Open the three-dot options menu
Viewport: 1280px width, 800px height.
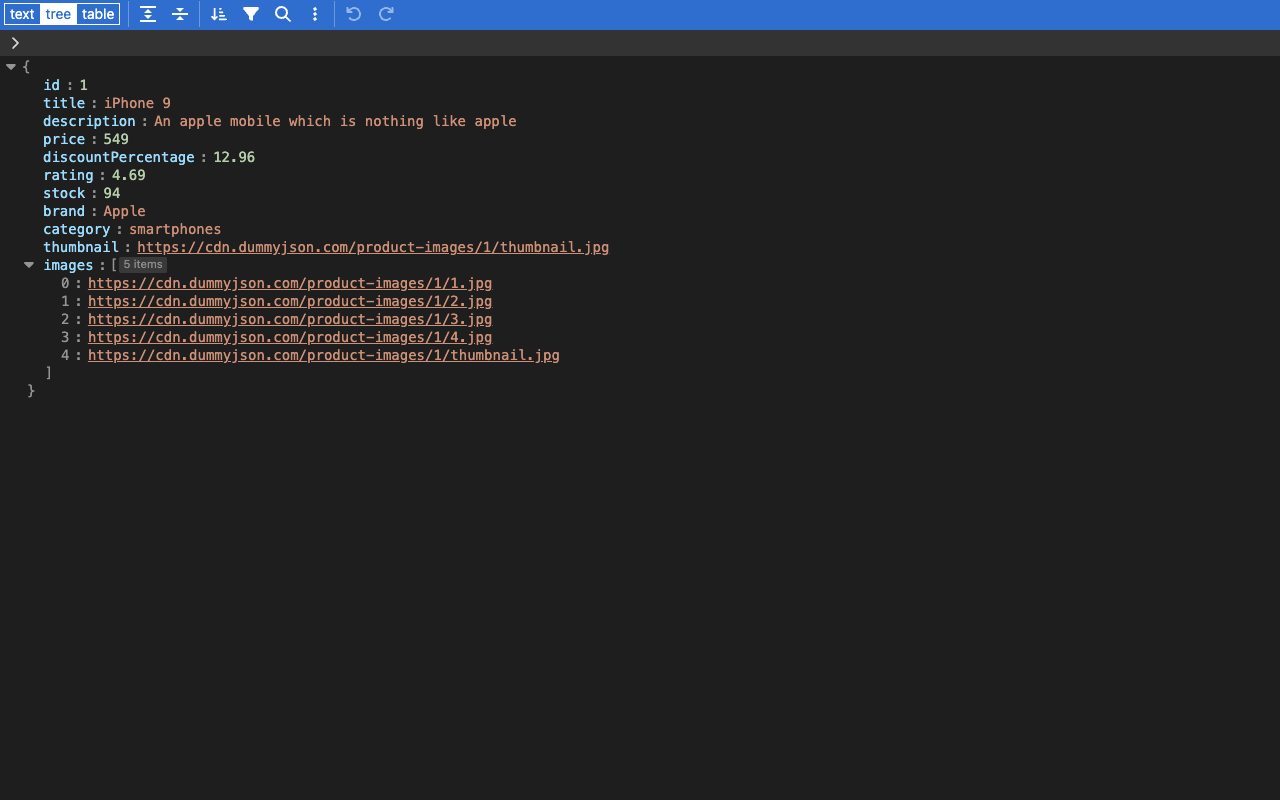pyautogui.click(x=315, y=14)
